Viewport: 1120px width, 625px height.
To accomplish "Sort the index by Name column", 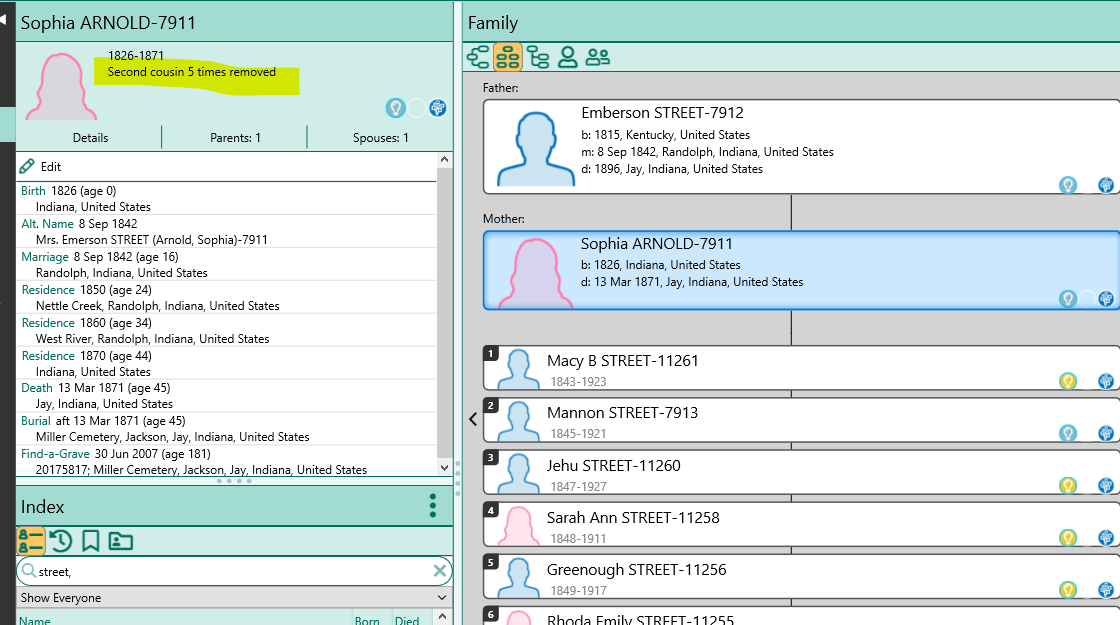I will click(x=35, y=620).
